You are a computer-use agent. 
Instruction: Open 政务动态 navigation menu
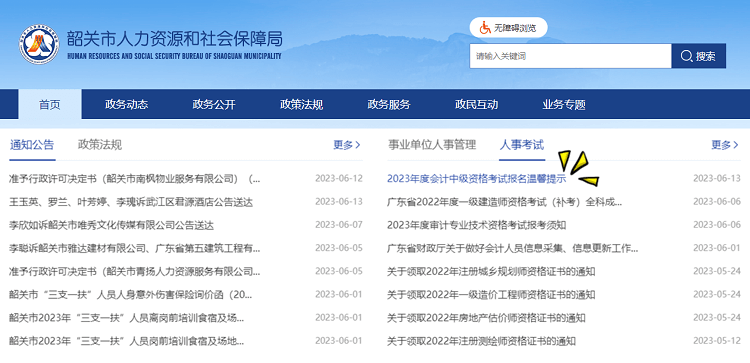126,104
